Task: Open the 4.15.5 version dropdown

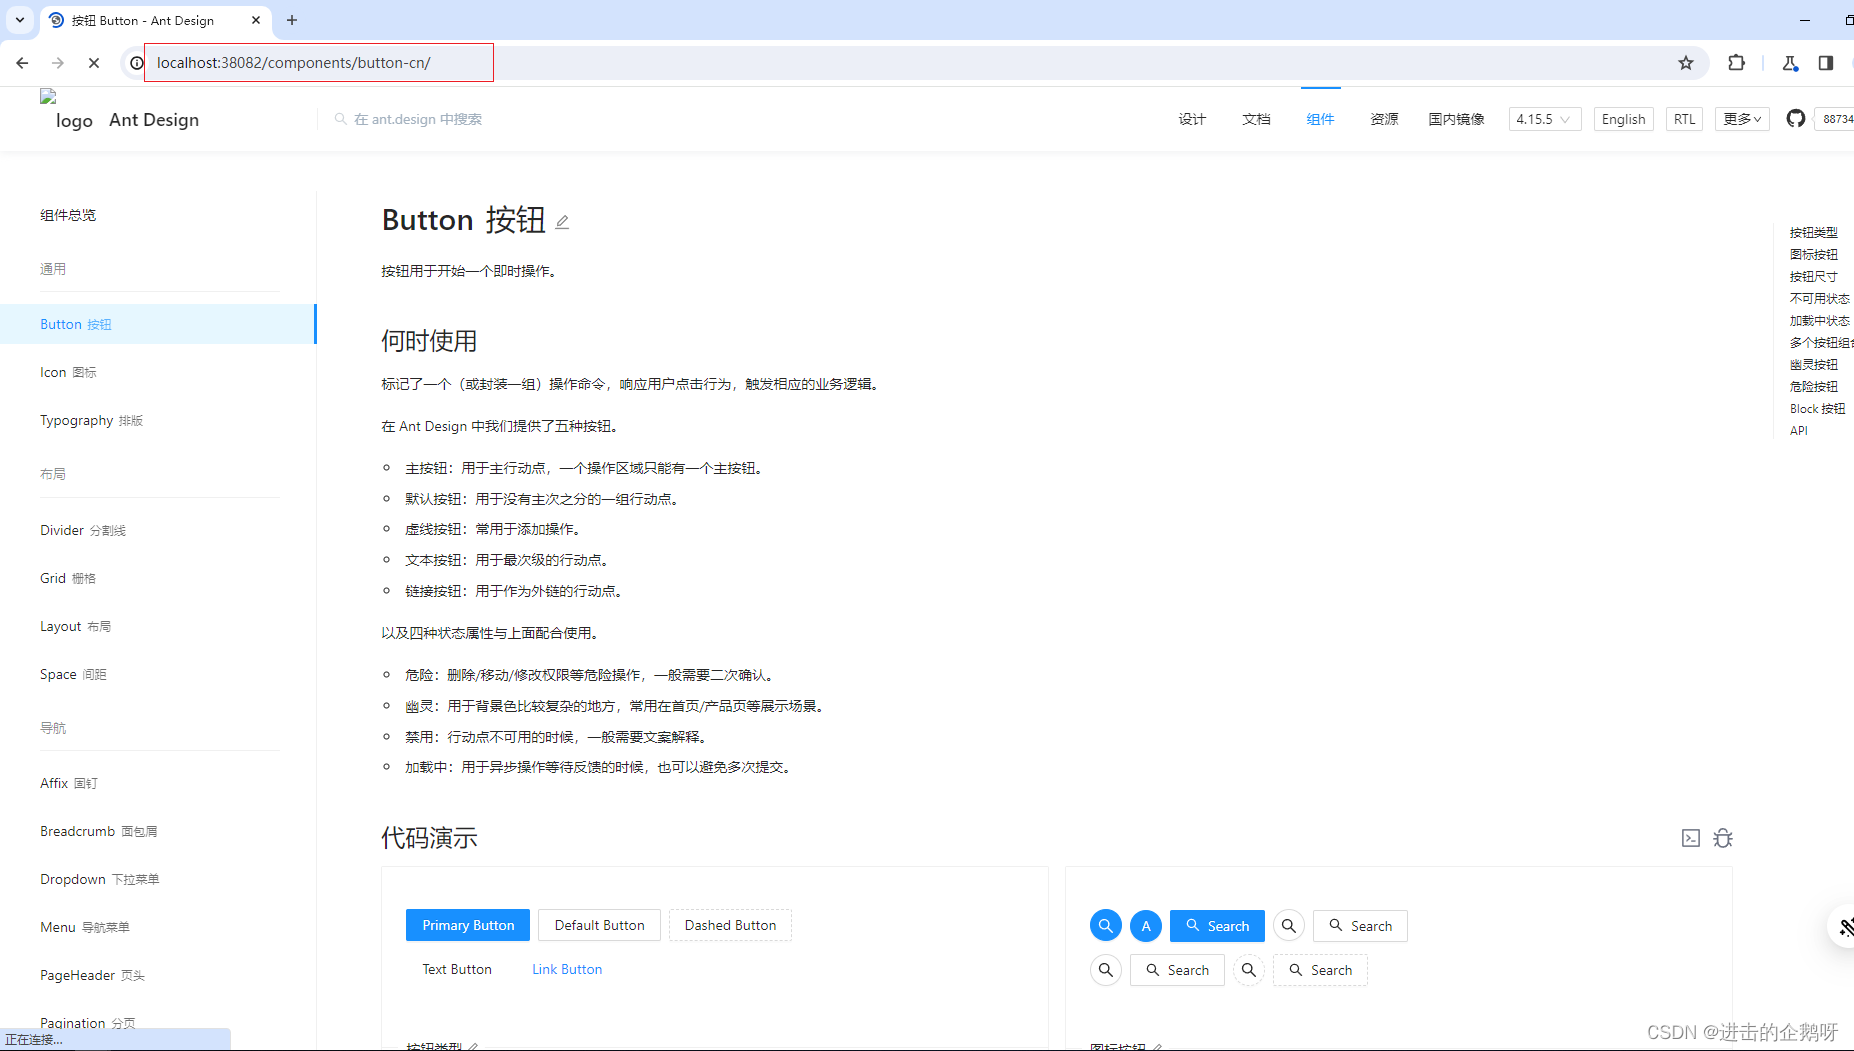Action: point(1545,119)
